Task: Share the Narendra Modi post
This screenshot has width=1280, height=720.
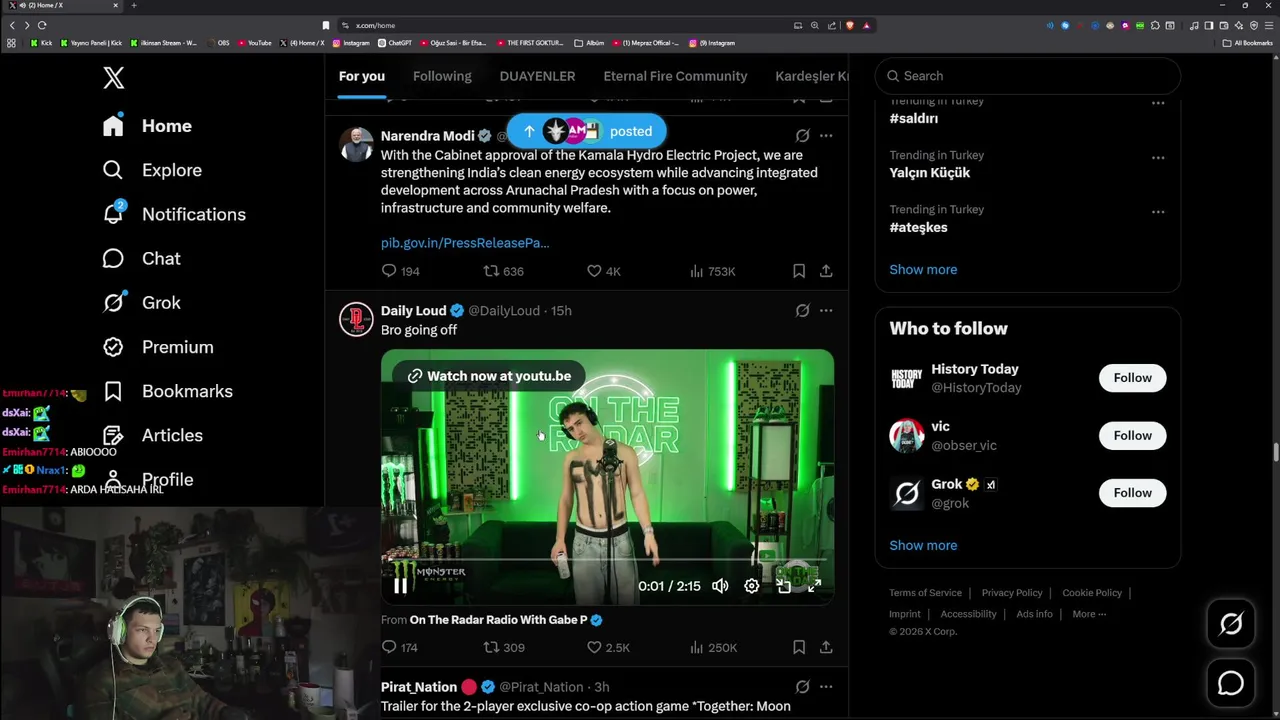Action: click(826, 271)
